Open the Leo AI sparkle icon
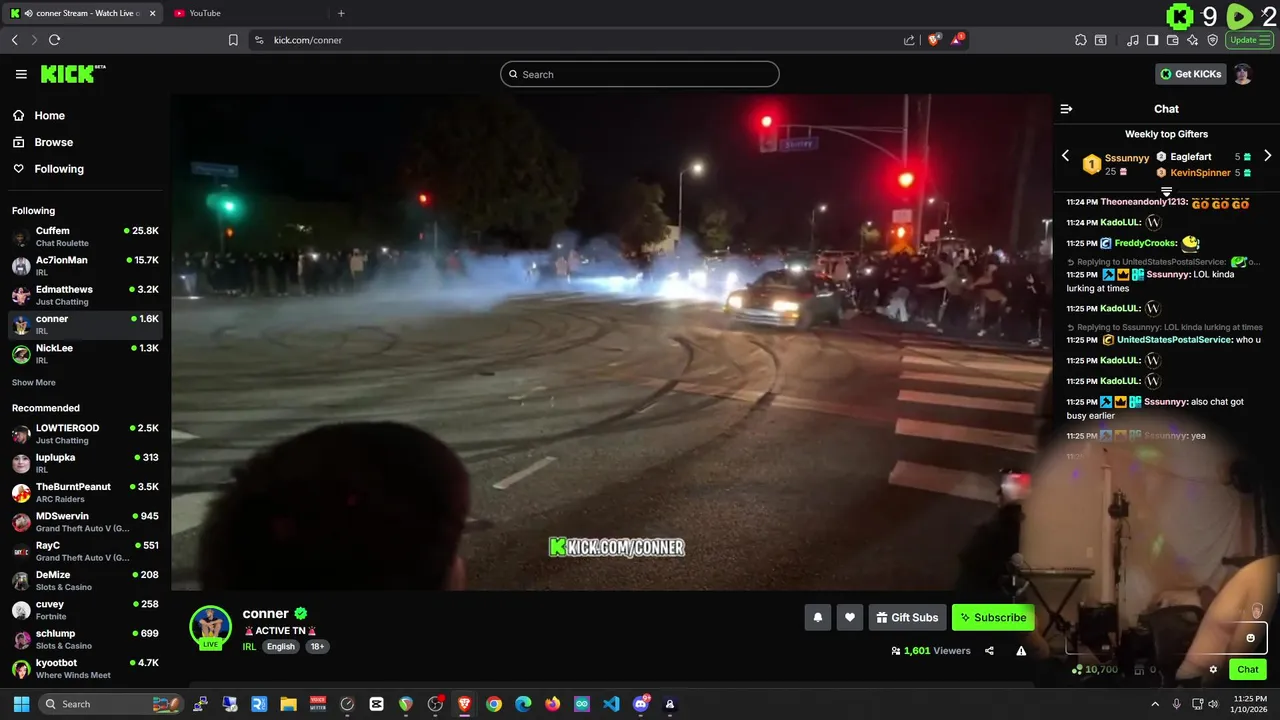The image size is (1280, 720). tap(1193, 40)
